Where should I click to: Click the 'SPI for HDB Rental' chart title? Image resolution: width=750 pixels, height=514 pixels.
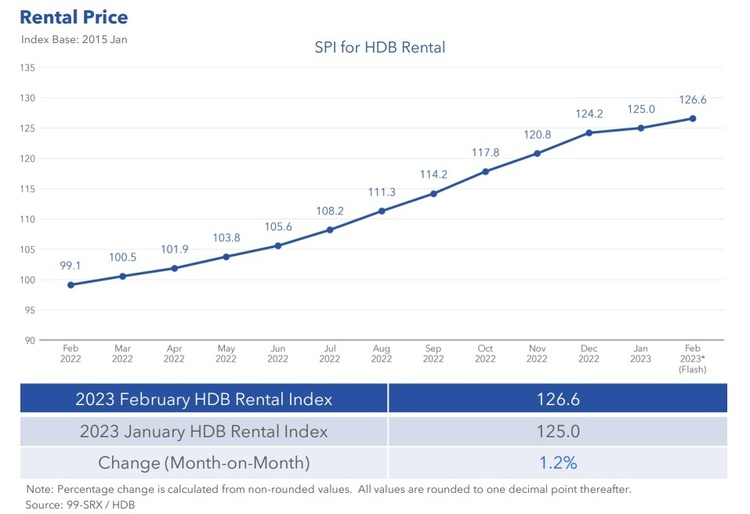380,47
